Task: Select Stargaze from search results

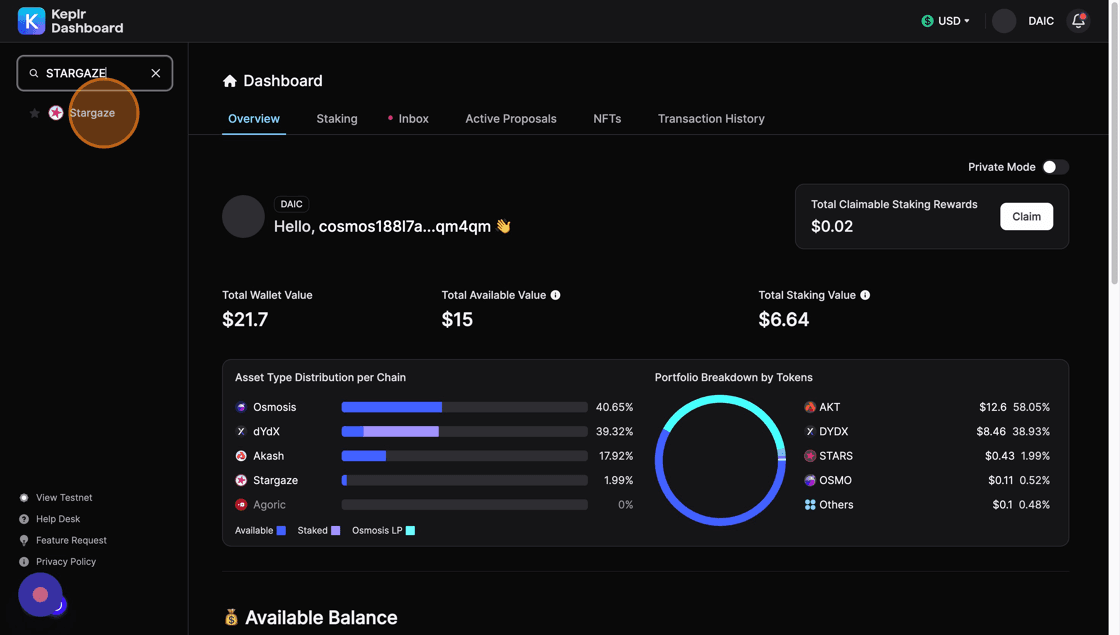Action: [91, 113]
